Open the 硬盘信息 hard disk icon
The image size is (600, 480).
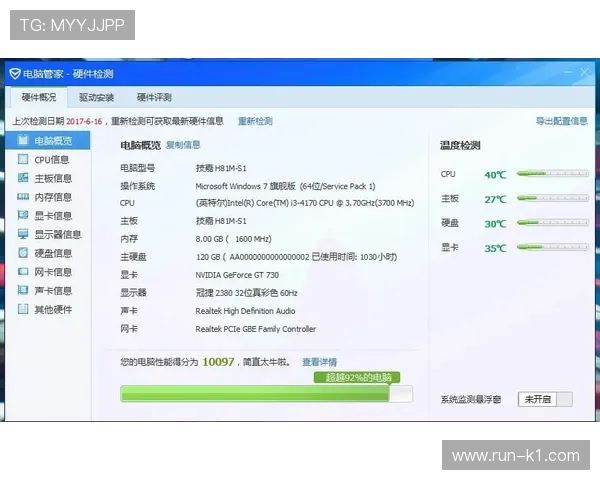pos(23,253)
